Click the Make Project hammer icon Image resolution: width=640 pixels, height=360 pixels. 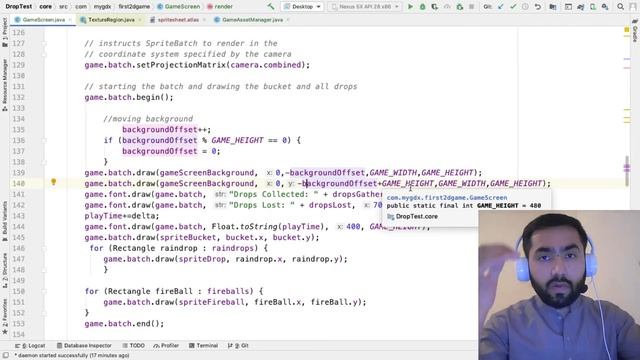pyautogui.click(x=271, y=7)
